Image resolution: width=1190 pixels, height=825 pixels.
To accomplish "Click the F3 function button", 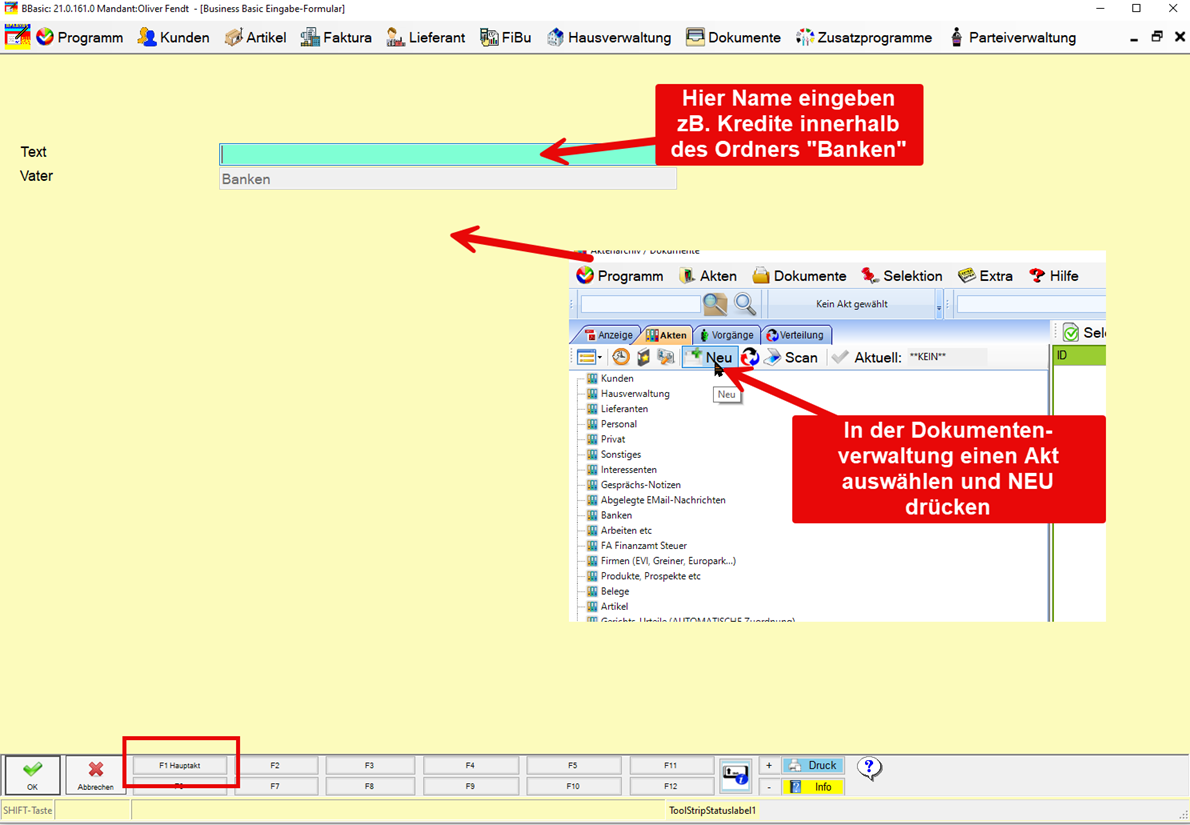I will [370, 765].
